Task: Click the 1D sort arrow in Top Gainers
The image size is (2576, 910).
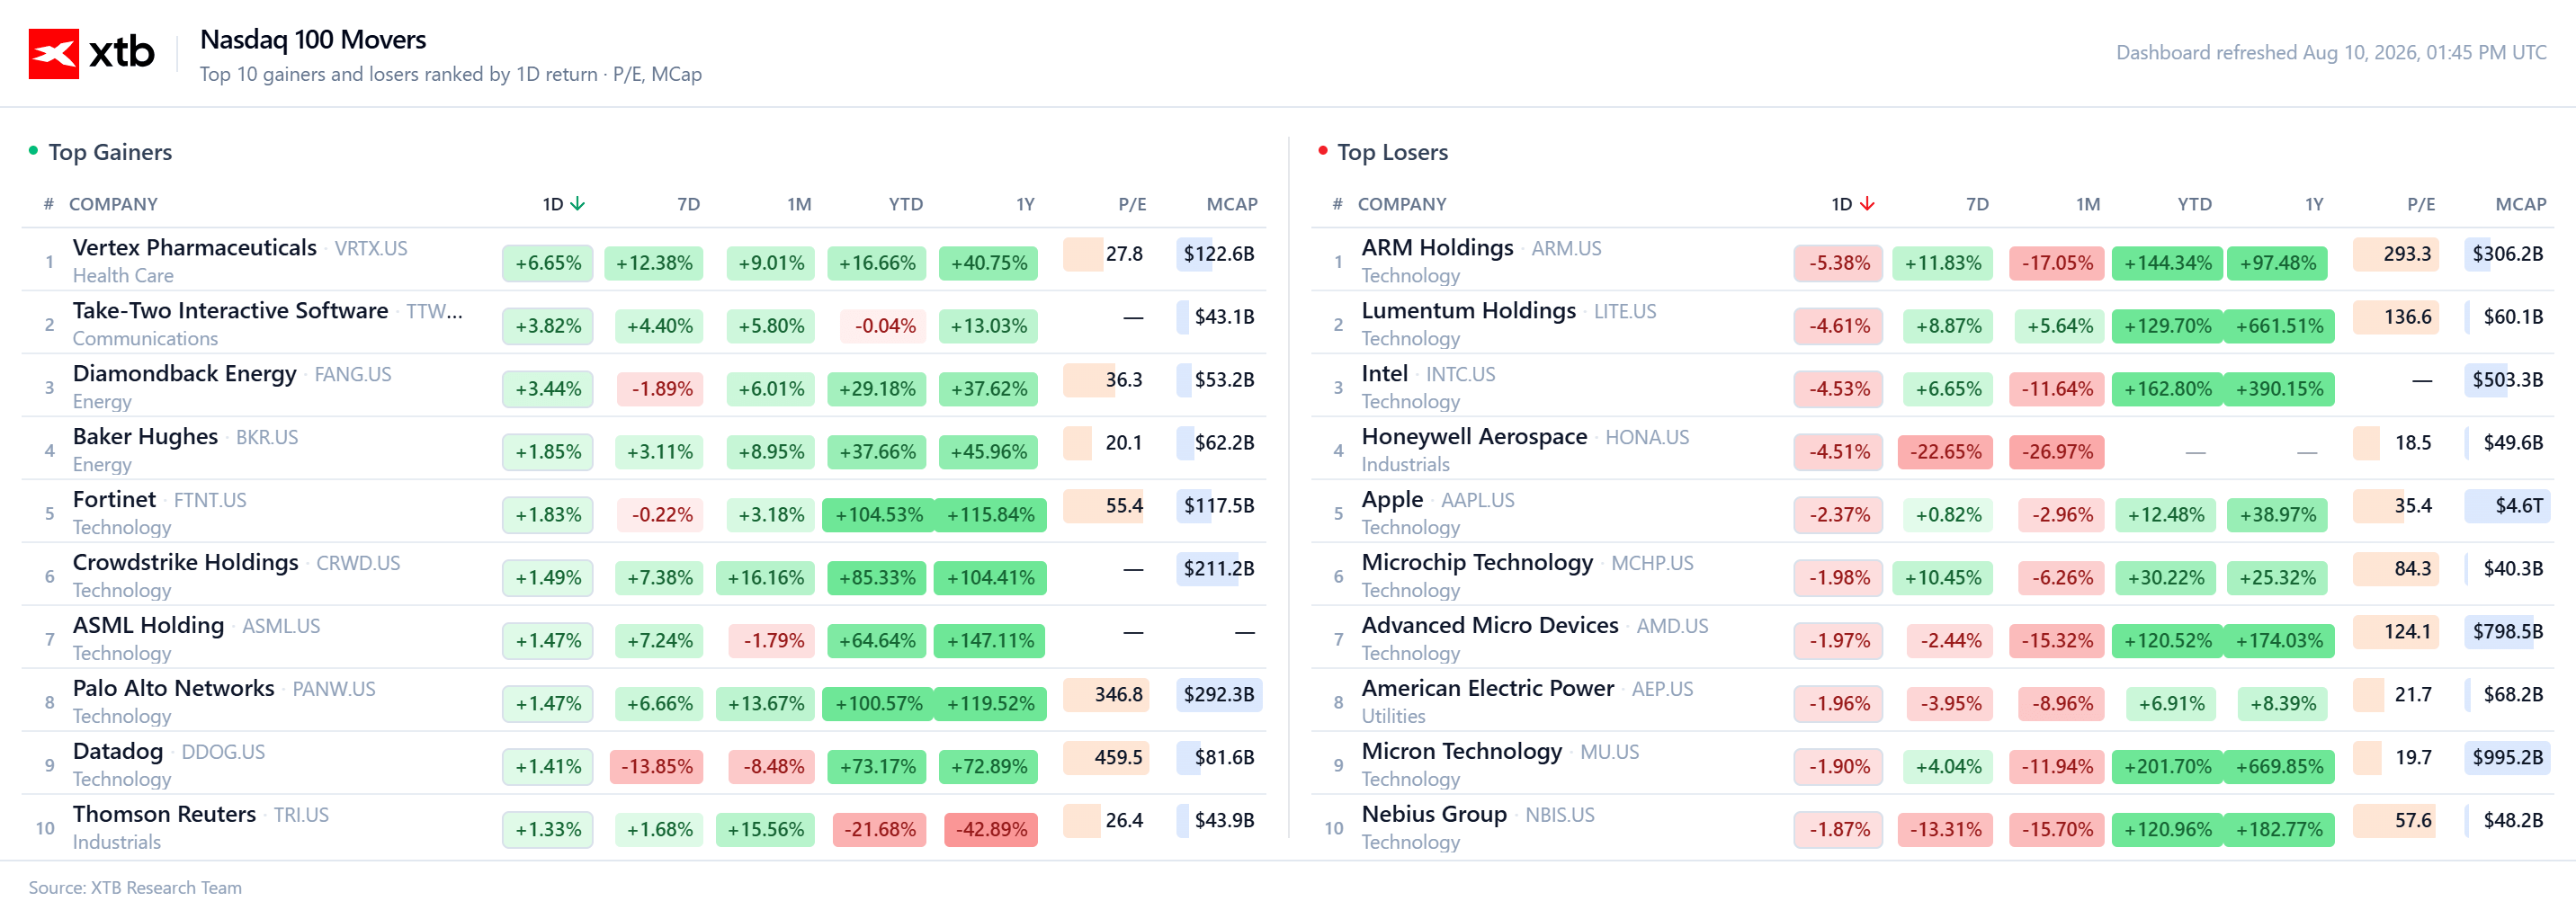Action: pos(578,204)
